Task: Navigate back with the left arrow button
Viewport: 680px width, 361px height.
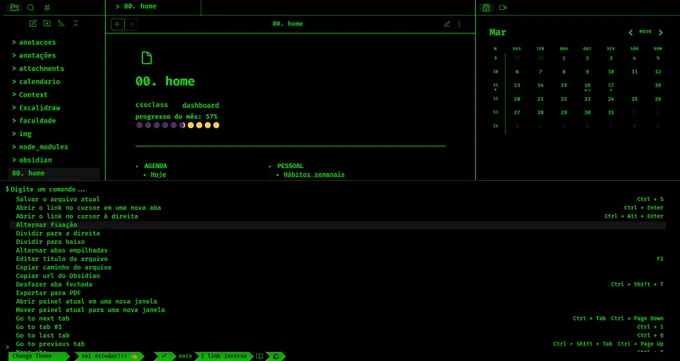Action: click(118, 24)
